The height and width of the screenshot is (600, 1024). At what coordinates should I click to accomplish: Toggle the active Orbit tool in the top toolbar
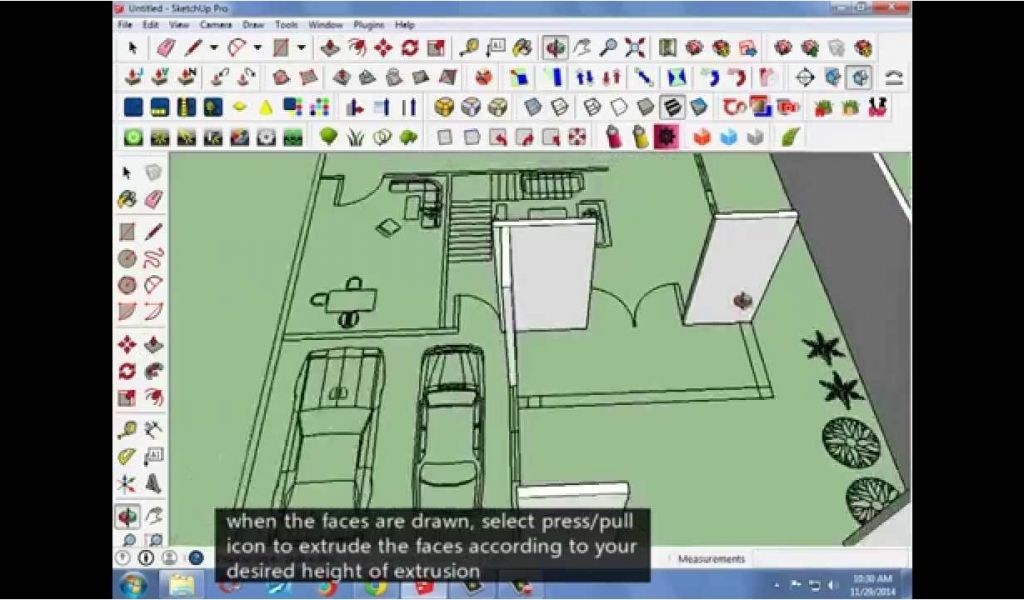point(554,47)
